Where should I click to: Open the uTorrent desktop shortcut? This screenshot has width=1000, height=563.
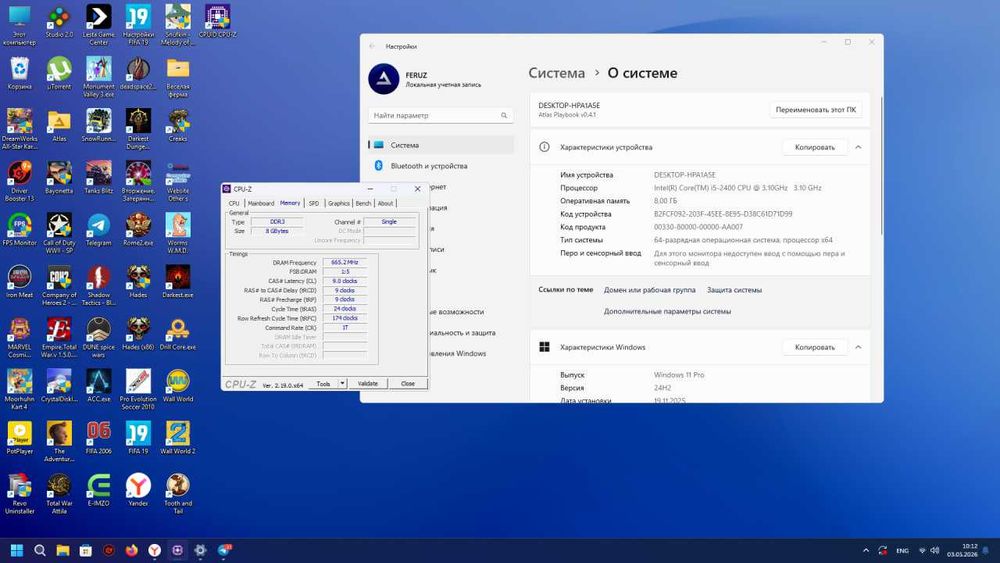coord(59,74)
